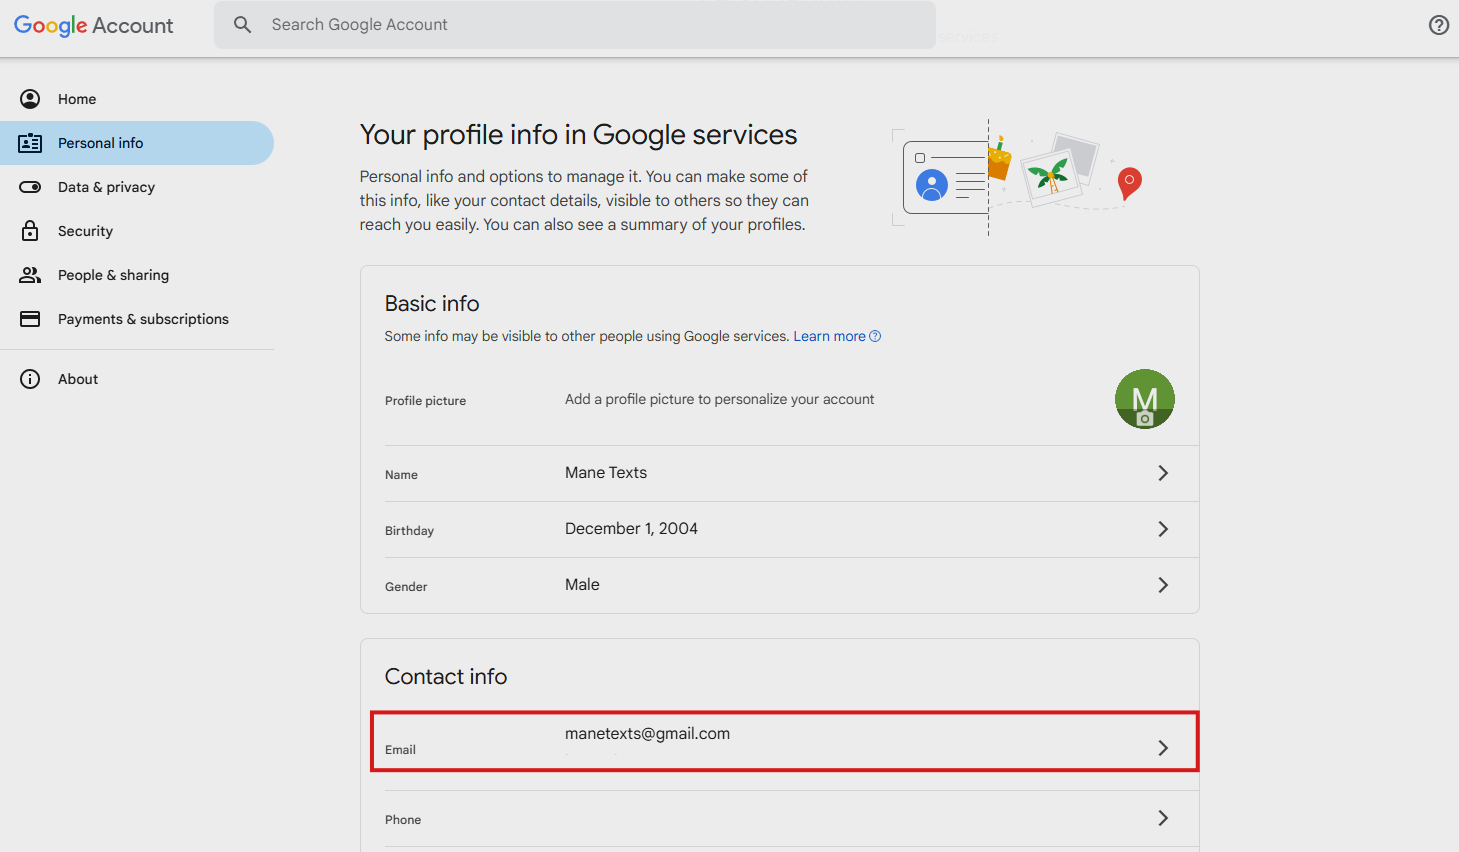
Task: Click 'Your profile info in Google services' heading
Action: click(x=578, y=135)
